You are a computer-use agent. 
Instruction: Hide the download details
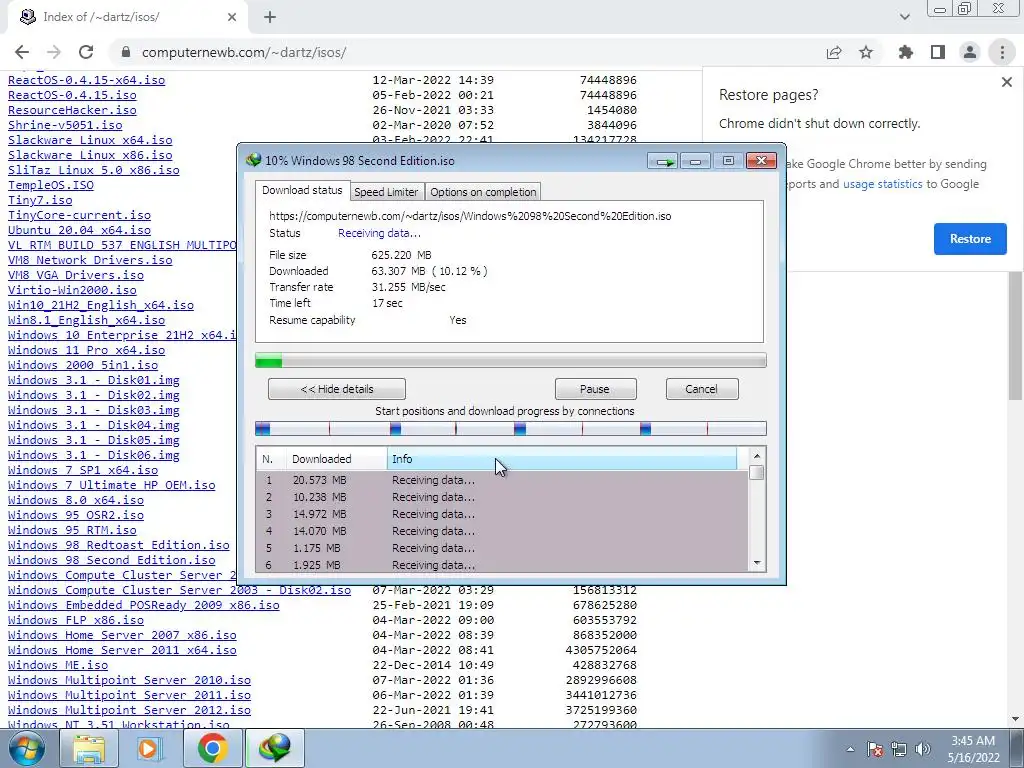337,389
